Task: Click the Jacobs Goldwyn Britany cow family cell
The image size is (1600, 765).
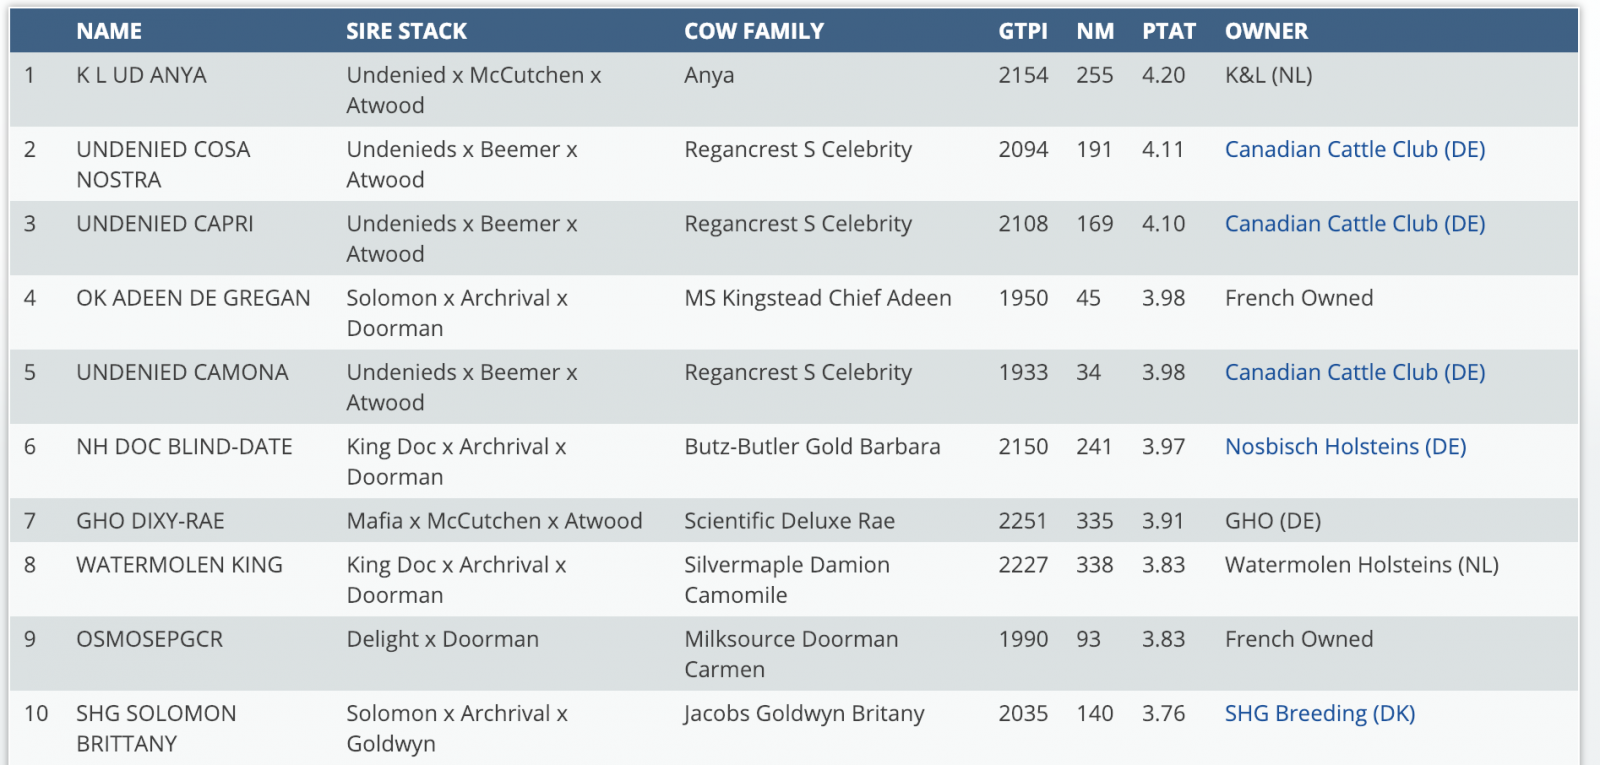Action: pos(804,714)
